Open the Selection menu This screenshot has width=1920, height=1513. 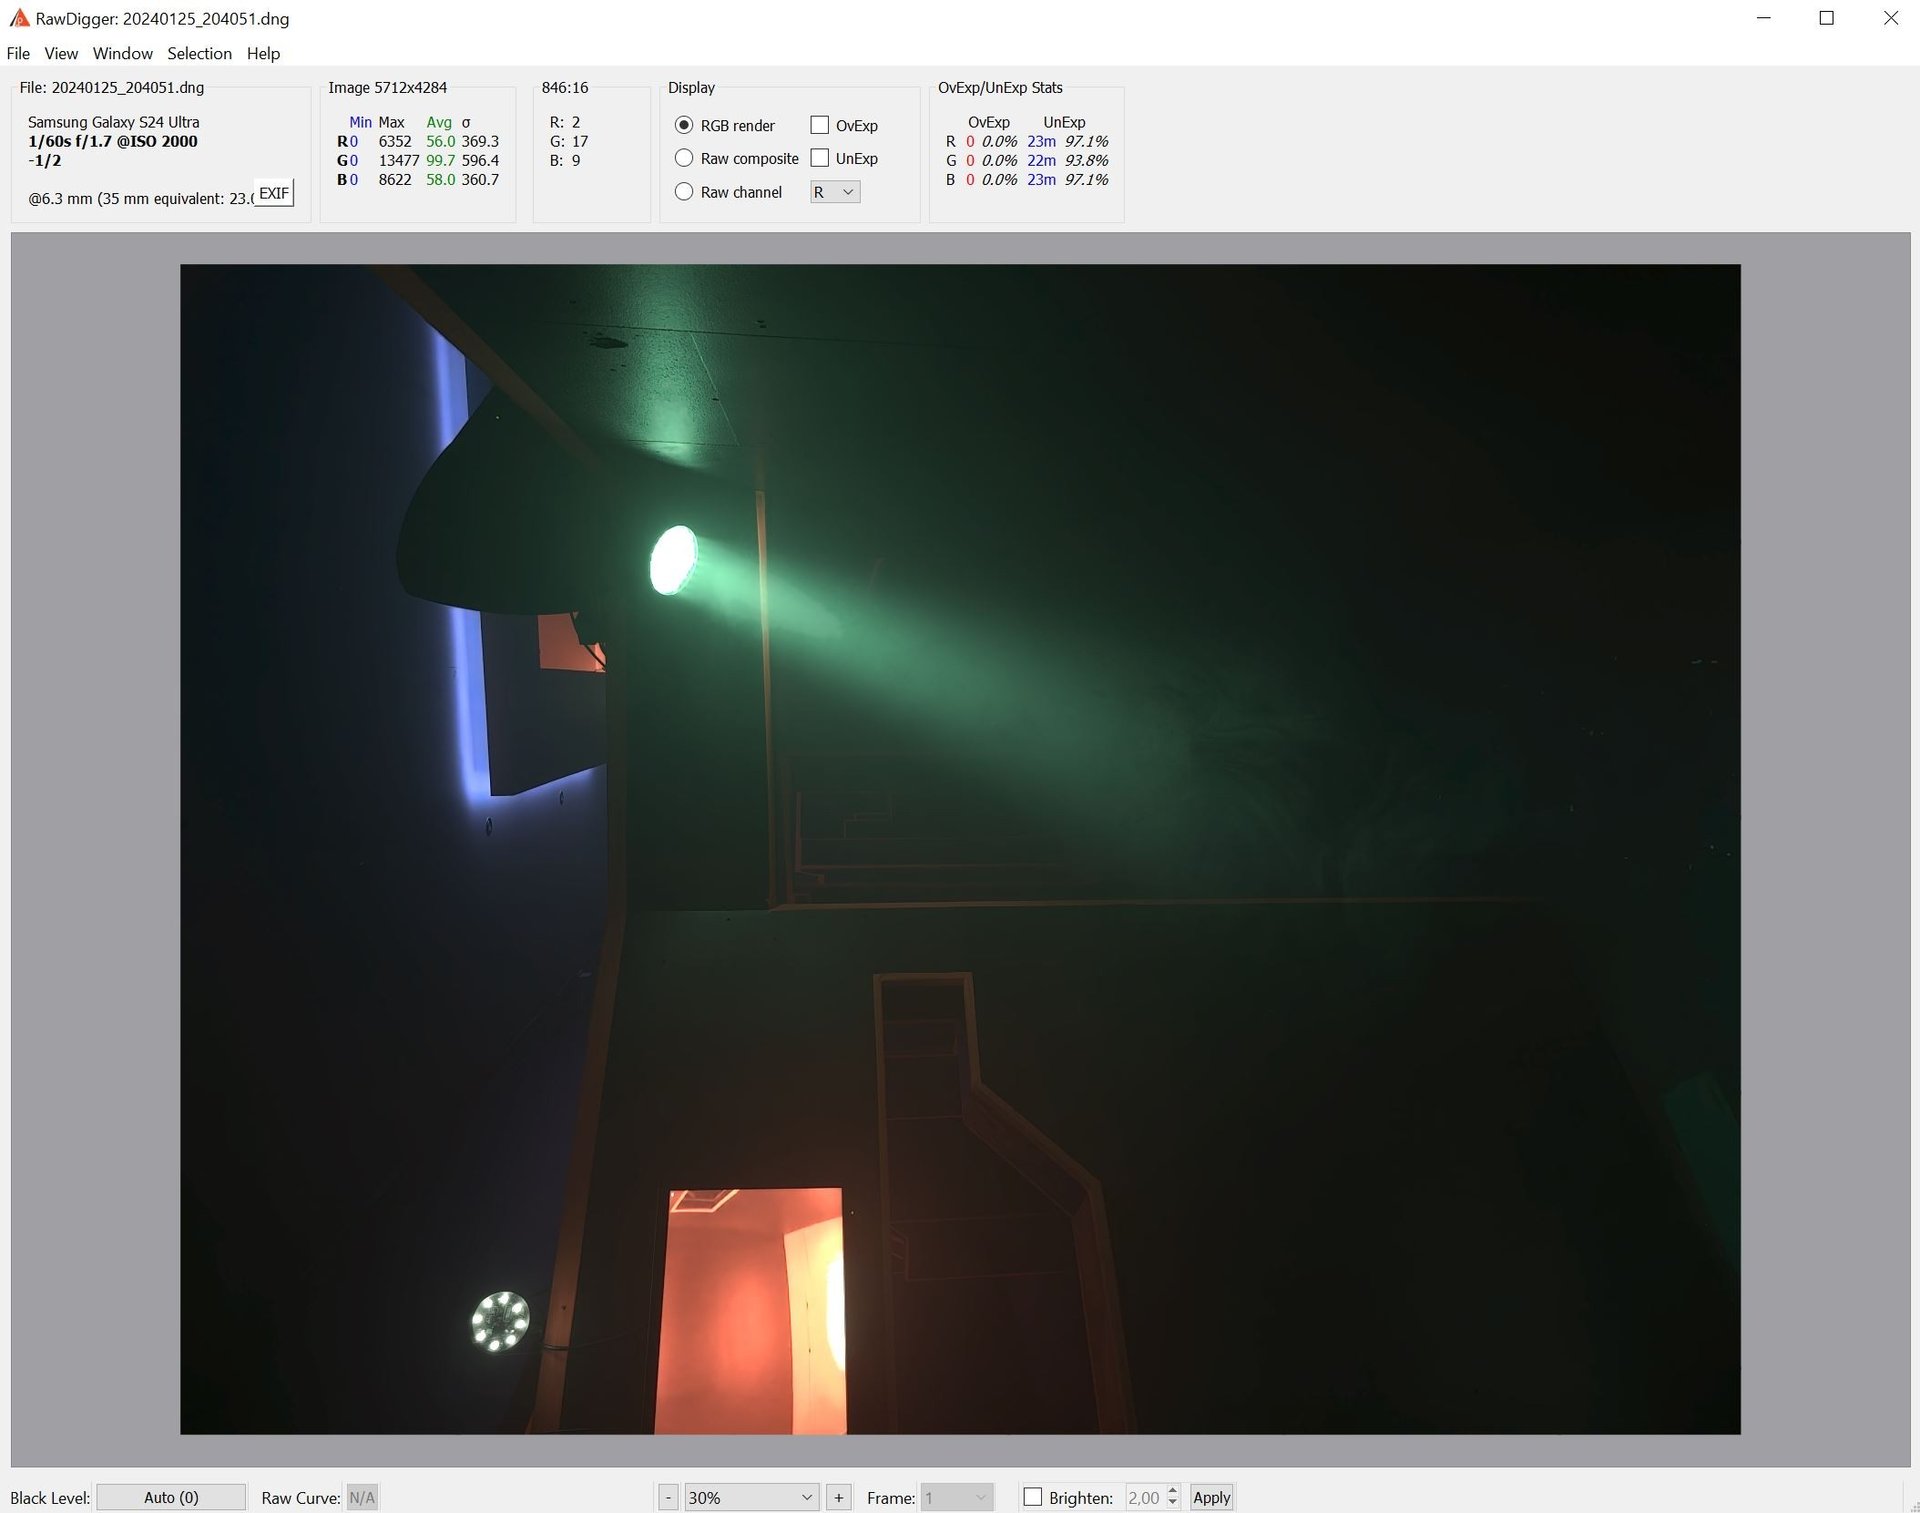(199, 53)
